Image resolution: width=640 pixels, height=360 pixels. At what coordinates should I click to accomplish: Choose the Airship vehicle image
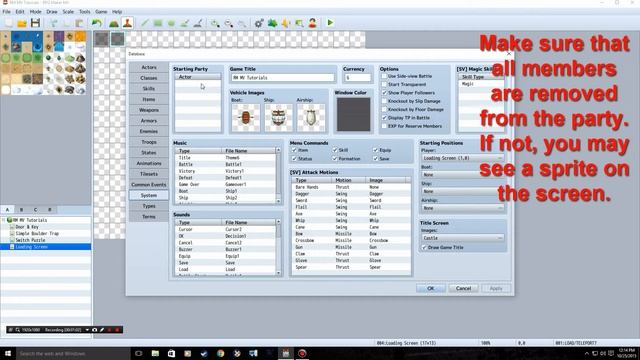311,118
